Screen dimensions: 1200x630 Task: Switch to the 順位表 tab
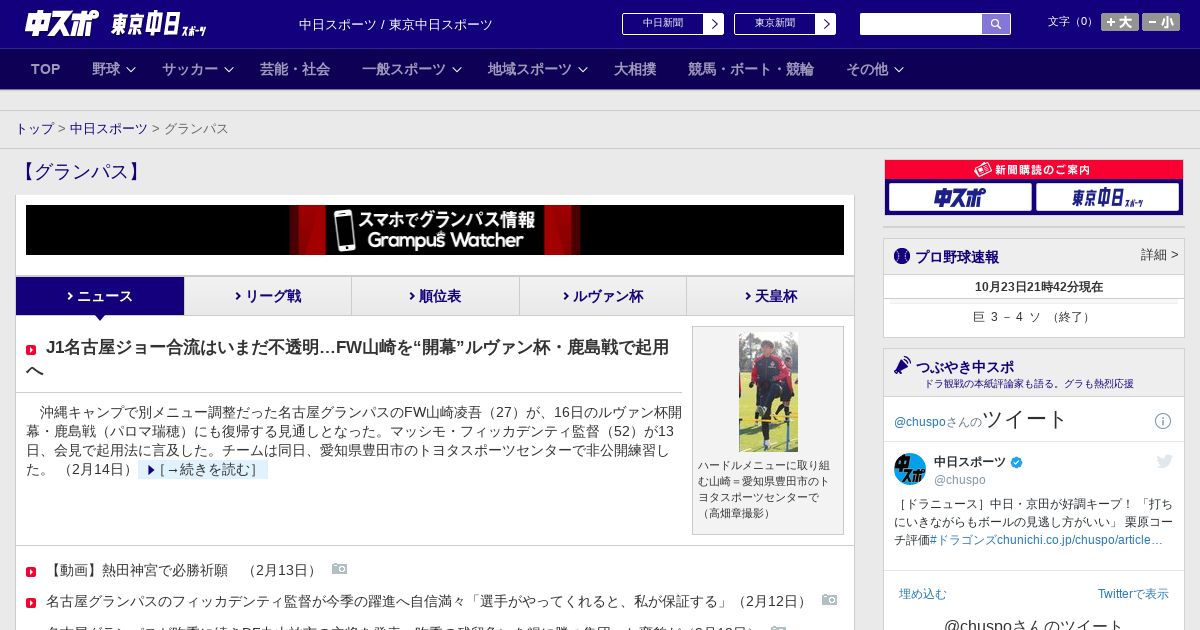coord(435,296)
